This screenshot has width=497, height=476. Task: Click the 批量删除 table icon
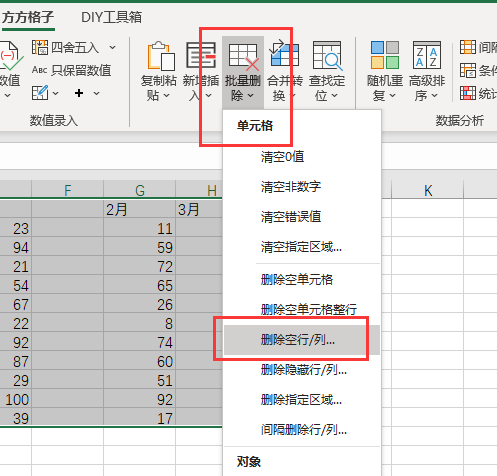(x=244, y=57)
